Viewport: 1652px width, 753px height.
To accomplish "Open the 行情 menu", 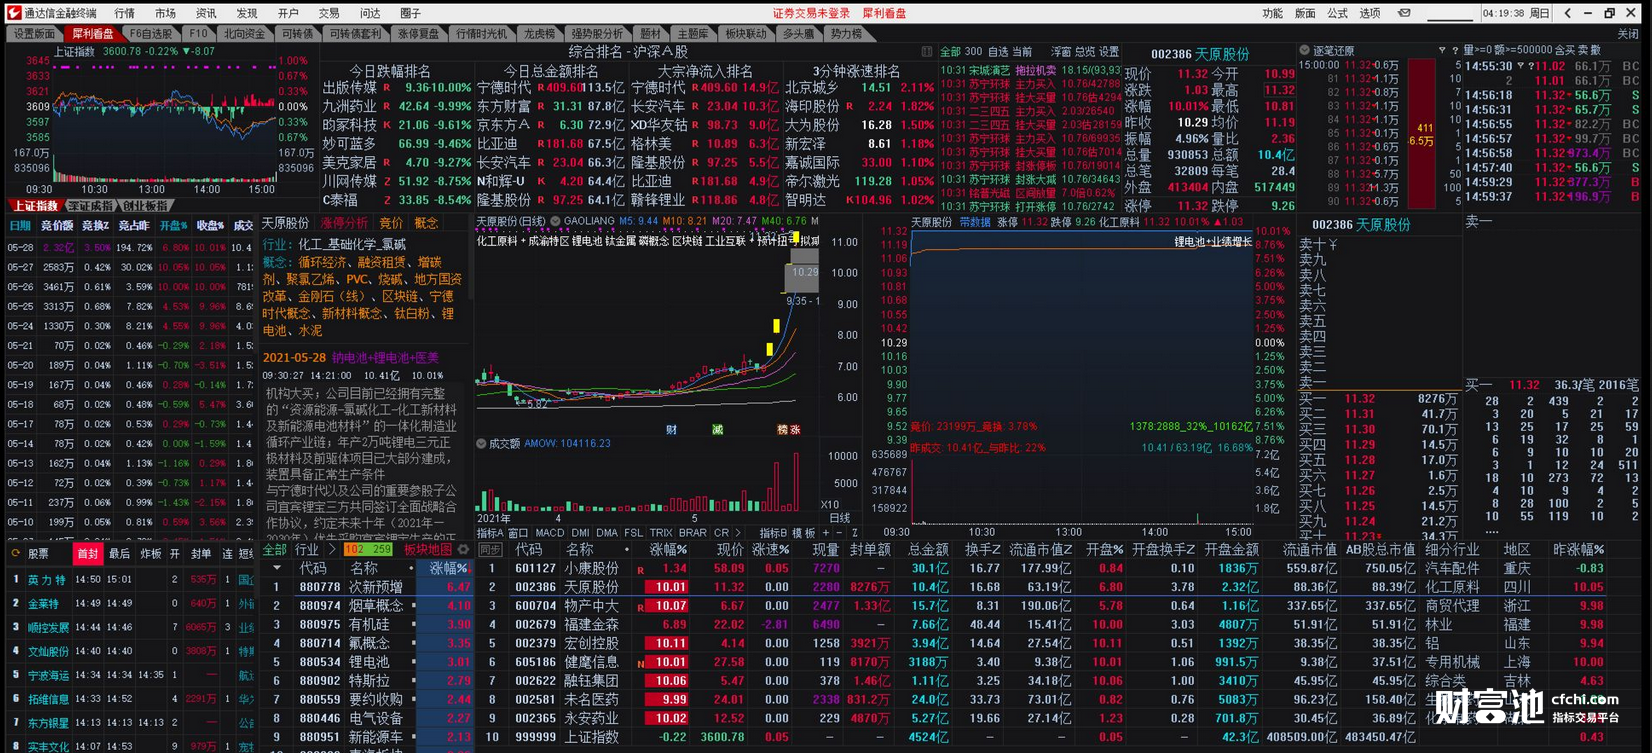I will click(x=124, y=13).
